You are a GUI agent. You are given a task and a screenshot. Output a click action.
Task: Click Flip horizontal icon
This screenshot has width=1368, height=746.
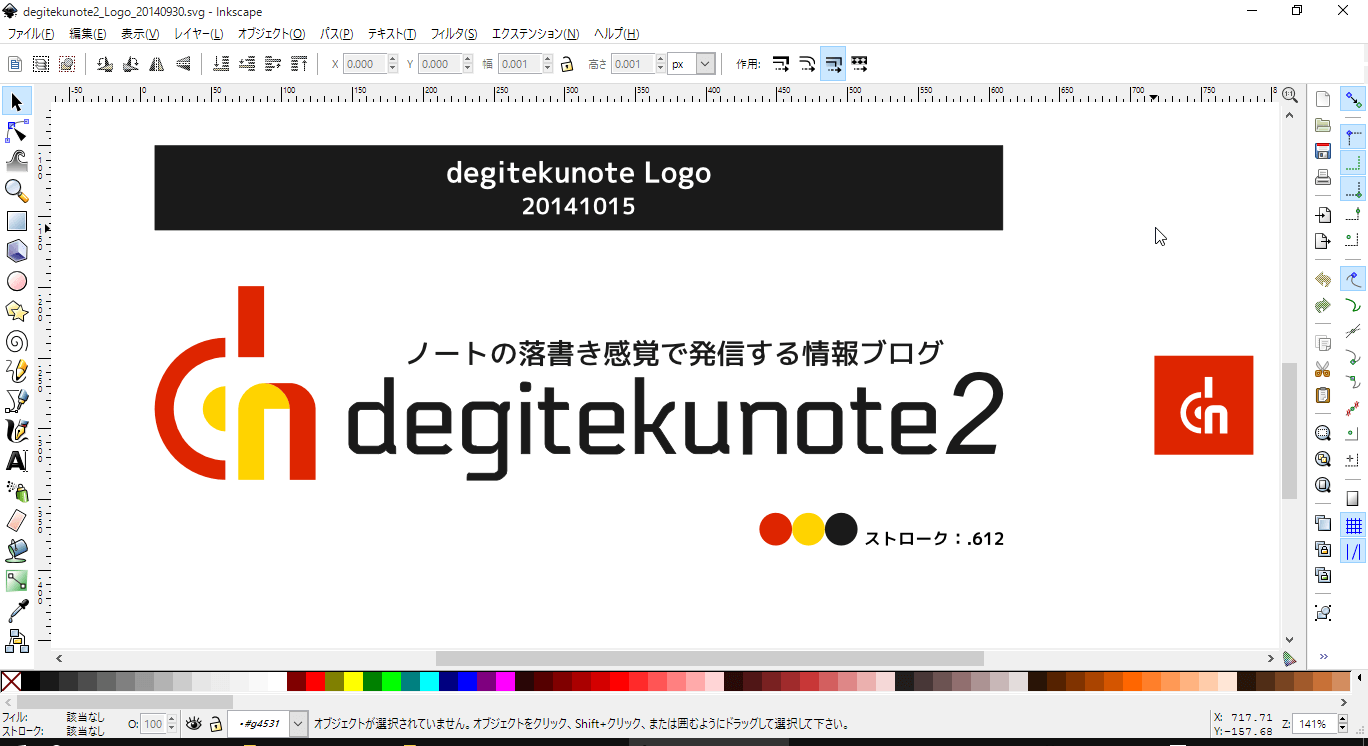157,64
